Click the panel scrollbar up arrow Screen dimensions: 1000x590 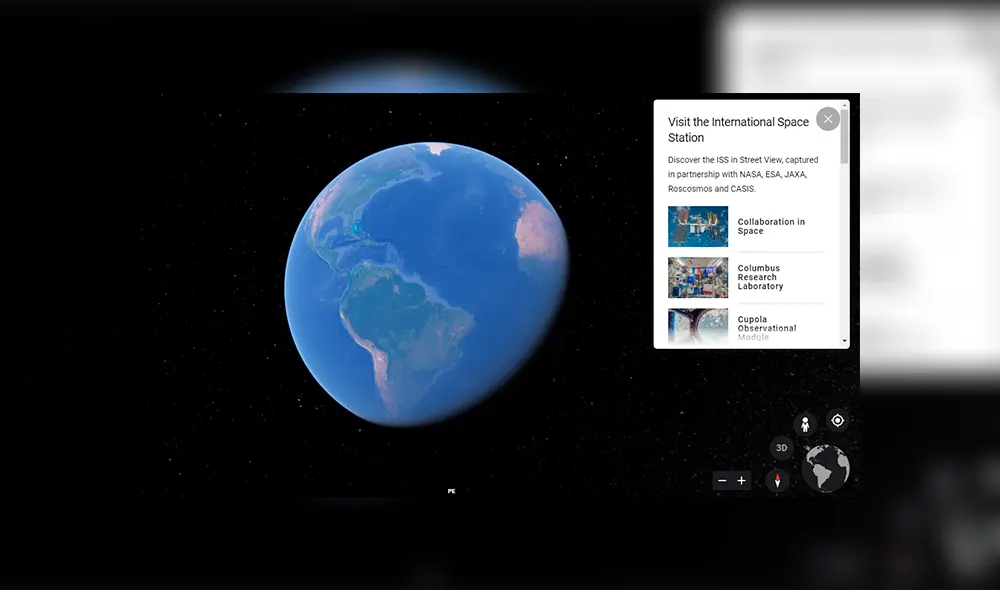point(845,104)
